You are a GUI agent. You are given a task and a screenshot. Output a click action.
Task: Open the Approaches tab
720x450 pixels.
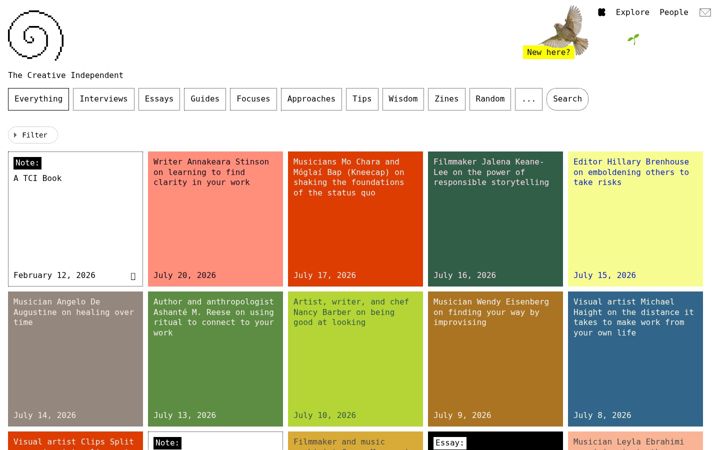coord(311,99)
